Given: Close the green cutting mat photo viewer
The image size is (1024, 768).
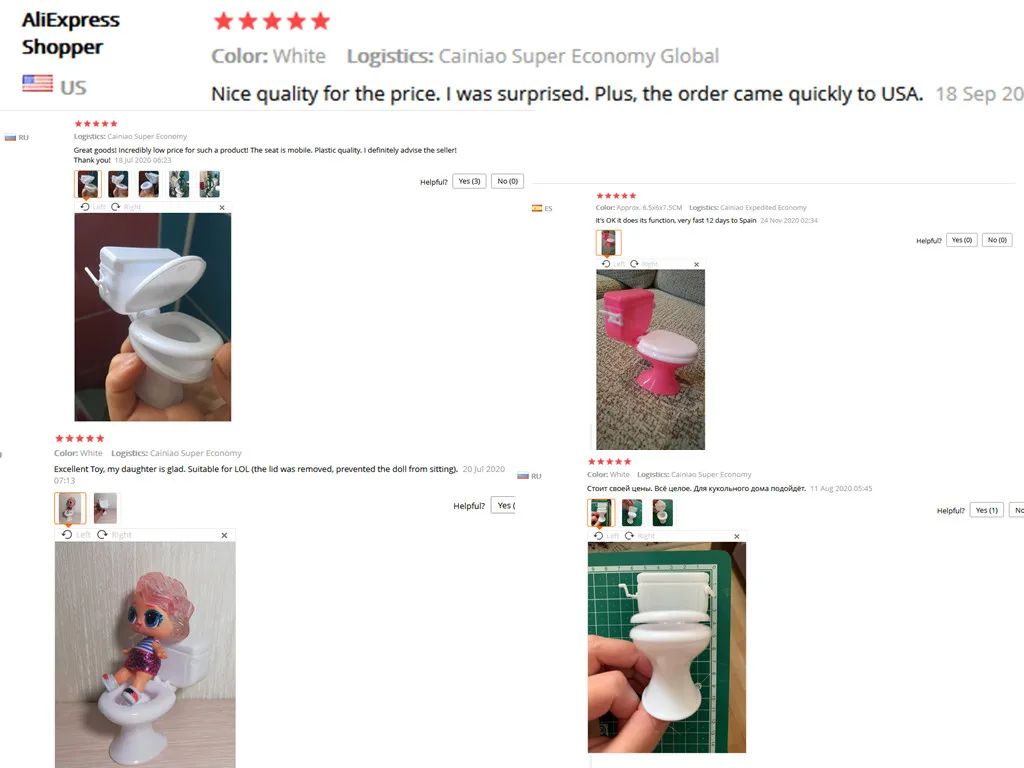Looking at the screenshot, I should point(737,536).
